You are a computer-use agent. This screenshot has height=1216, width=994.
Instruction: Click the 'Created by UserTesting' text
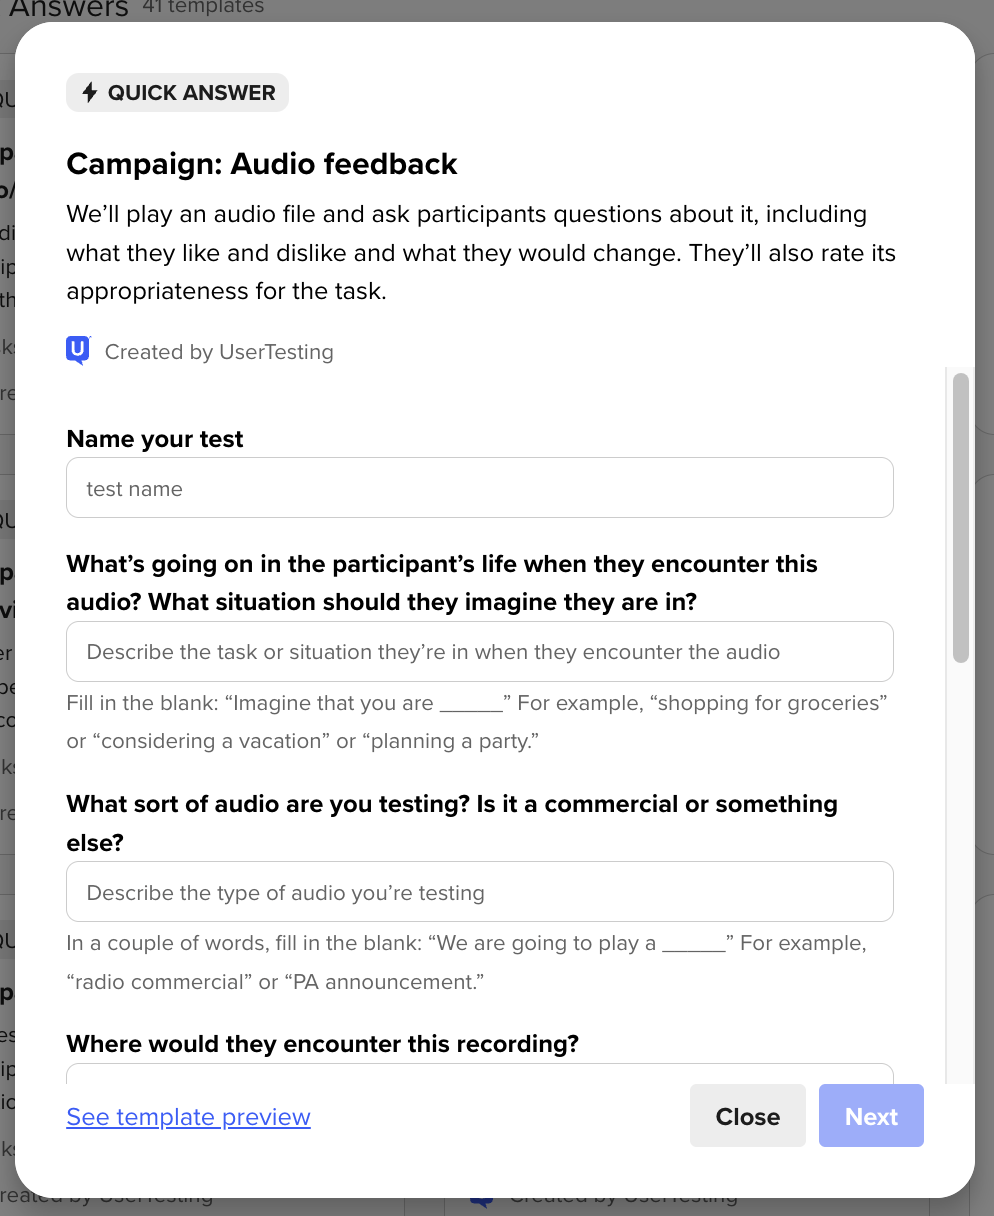click(219, 352)
